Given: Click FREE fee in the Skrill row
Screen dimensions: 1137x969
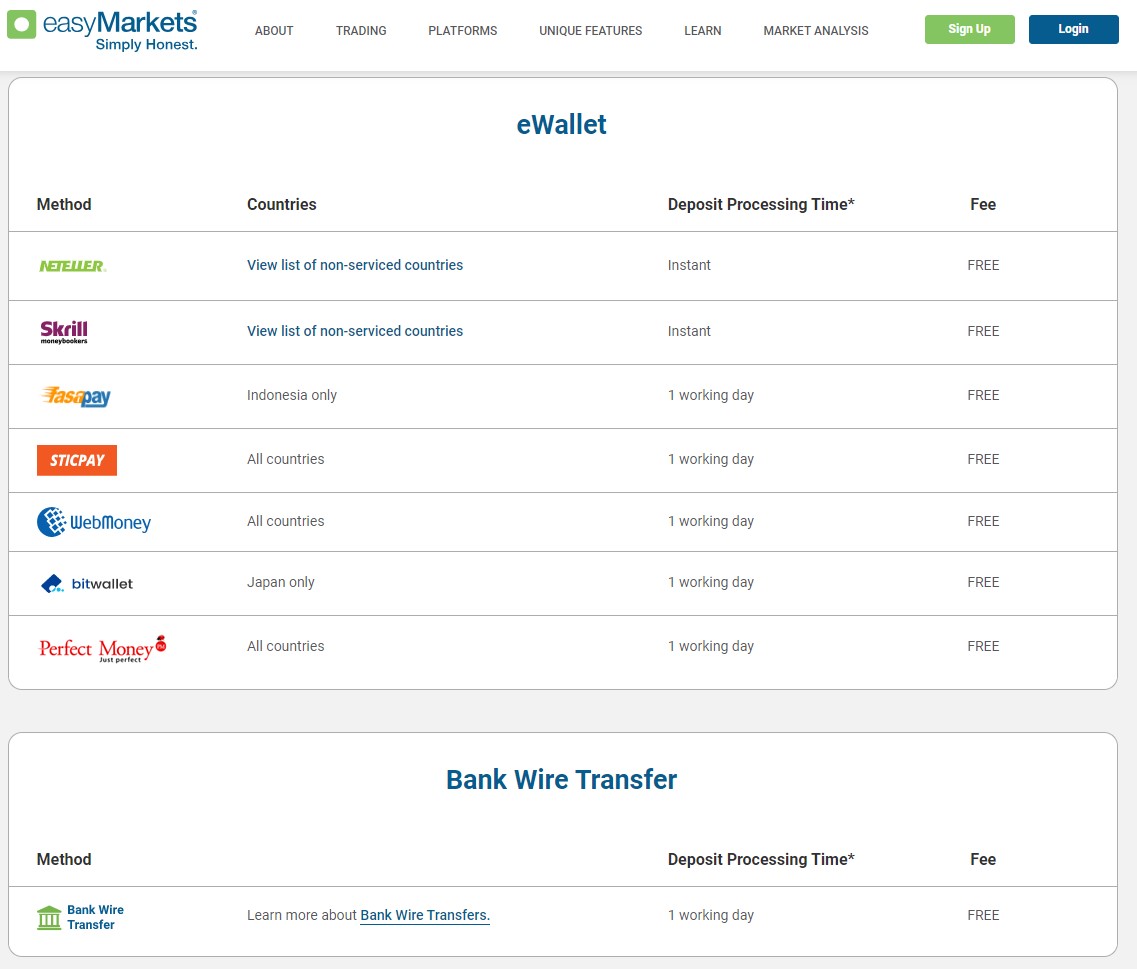Looking at the screenshot, I should pyautogui.click(x=983, y=331).
